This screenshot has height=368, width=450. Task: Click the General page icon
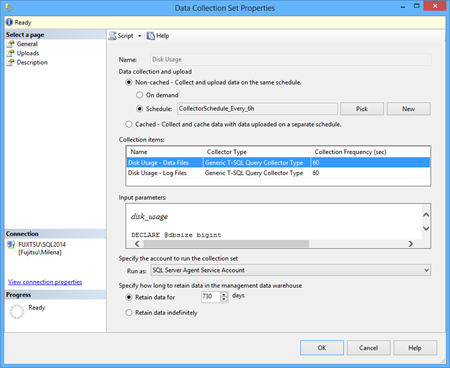11,44
